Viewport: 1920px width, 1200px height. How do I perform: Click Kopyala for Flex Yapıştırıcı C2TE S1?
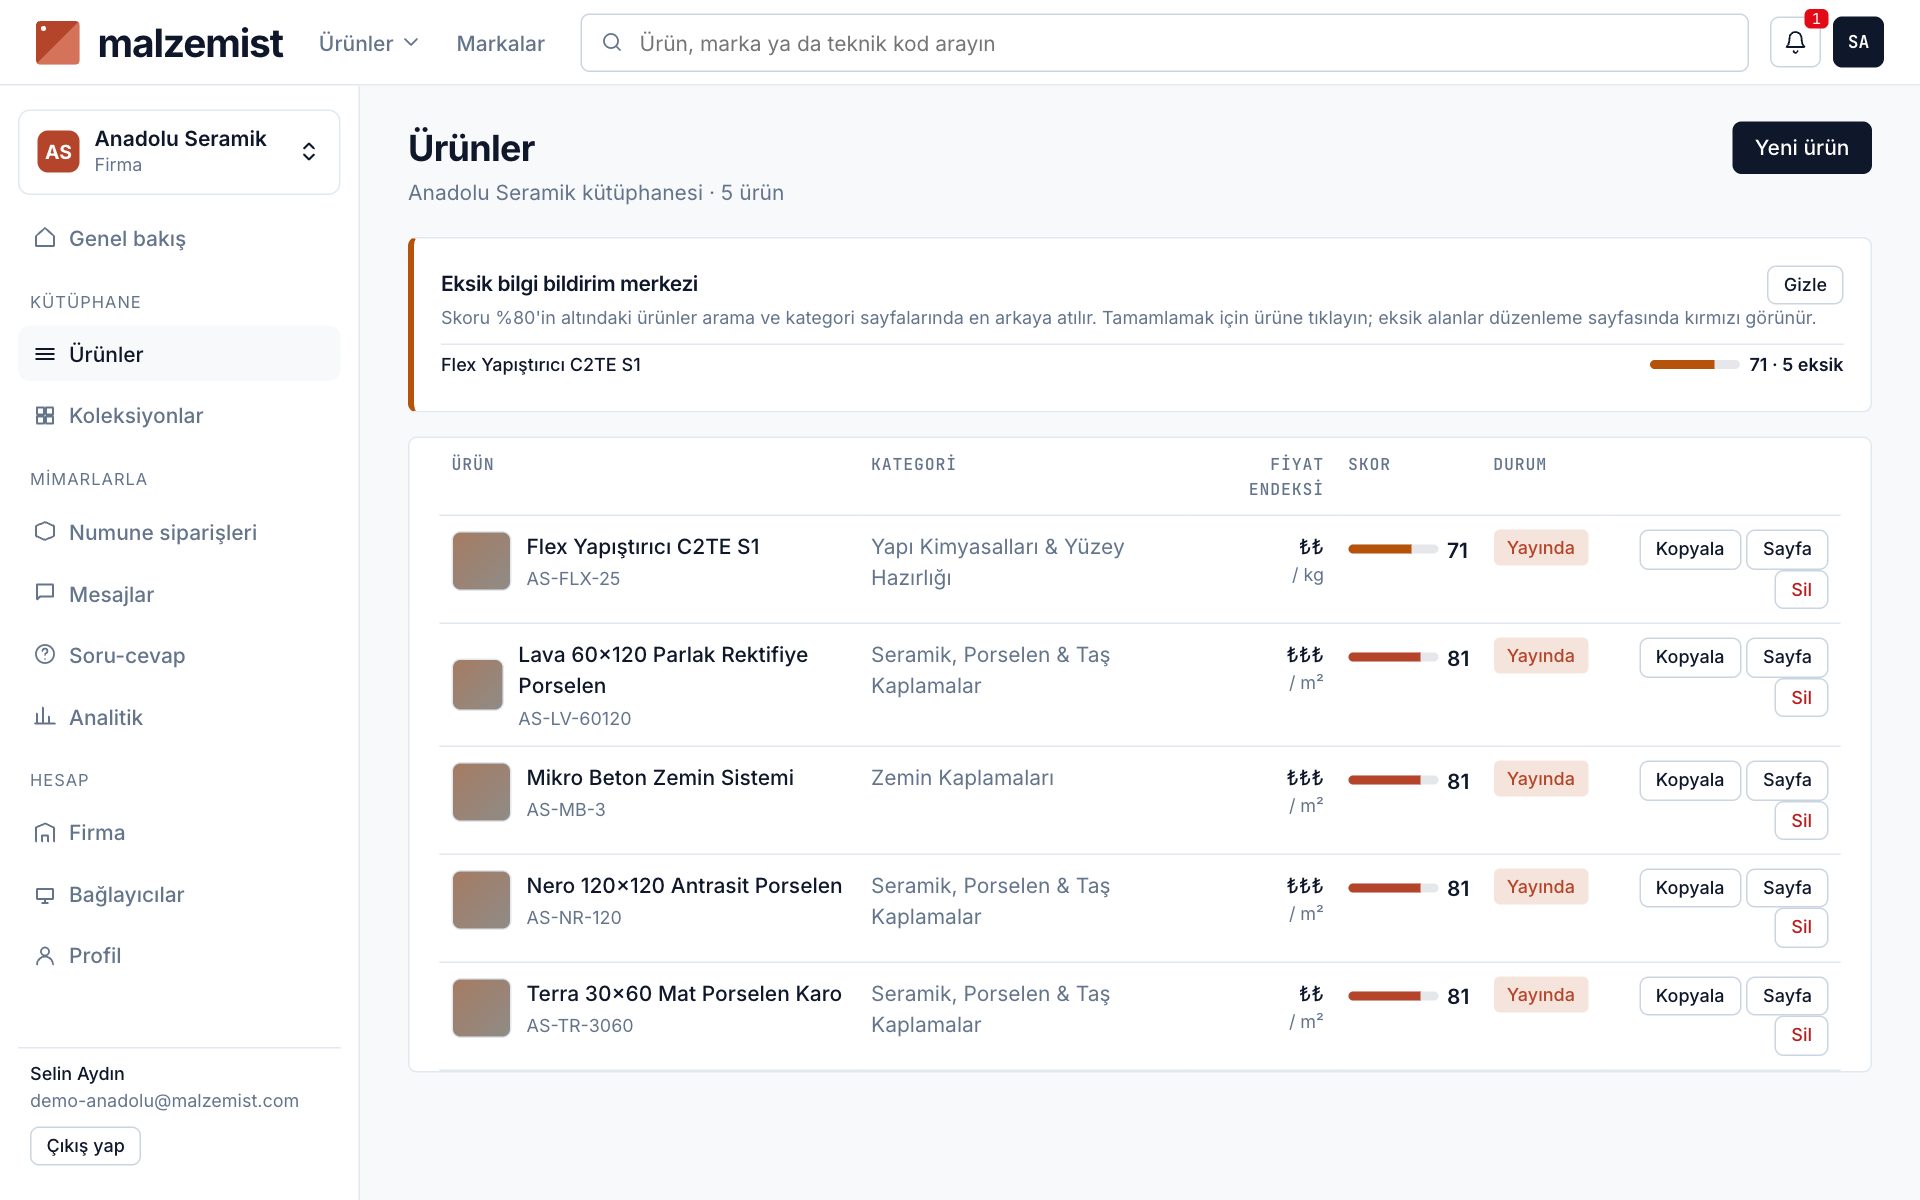click(x=1689, y=549)
